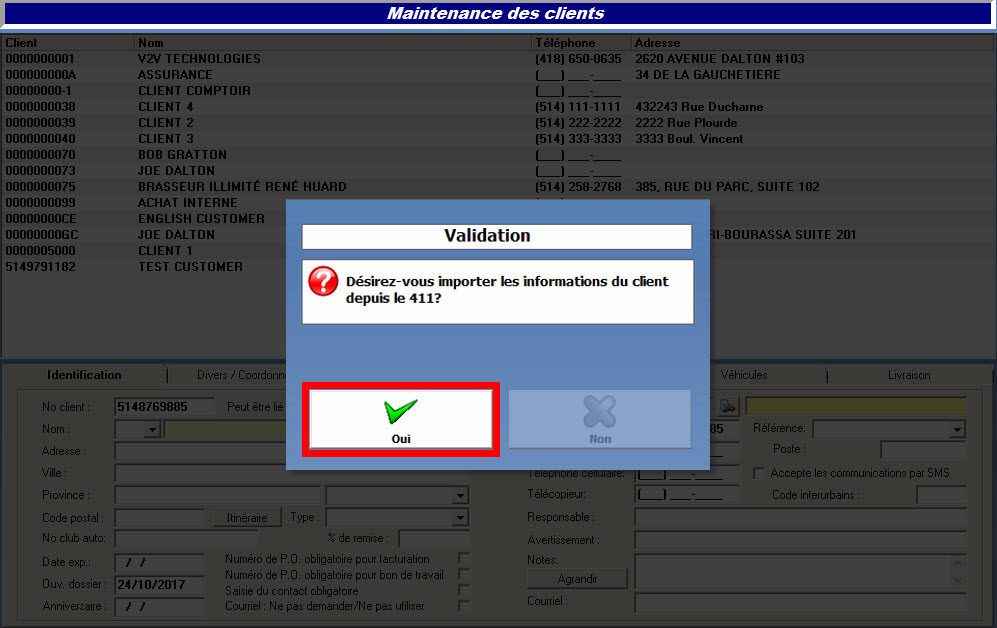This screenshot has height=628, width=997.
Task: Click the No client field showing 5148769885
Action: [165, 406]
